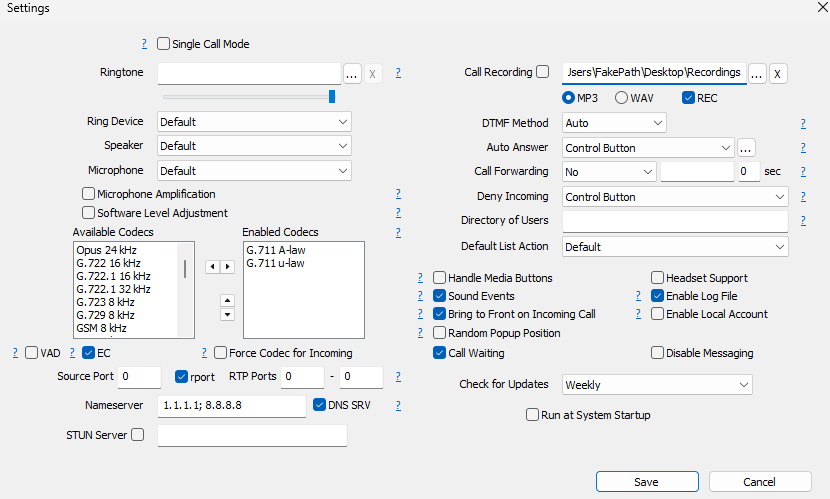The image size is (830, 499).
Task: Open the Check for Updates dropdown
Action: tap(656, 385)
